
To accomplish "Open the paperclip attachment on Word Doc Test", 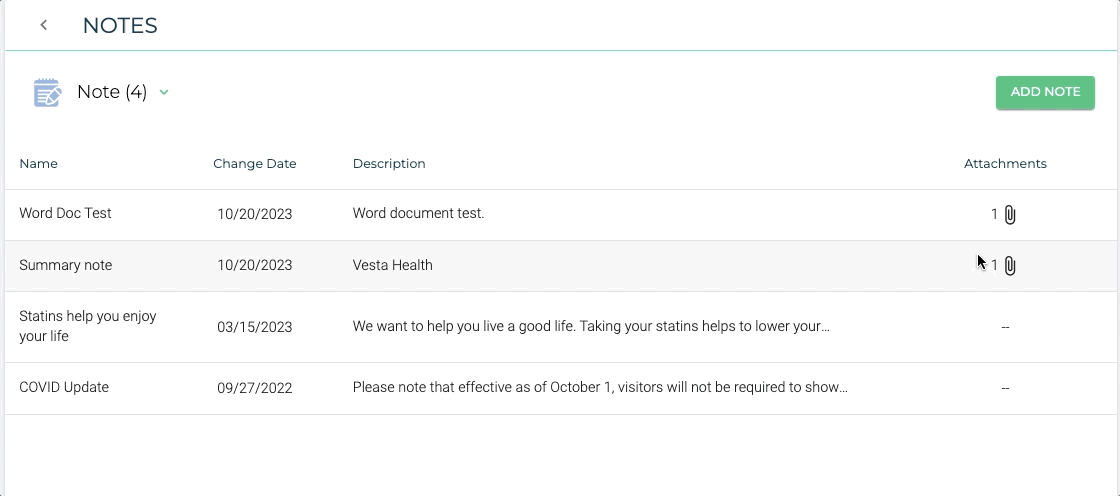I will coord(1010,214).
